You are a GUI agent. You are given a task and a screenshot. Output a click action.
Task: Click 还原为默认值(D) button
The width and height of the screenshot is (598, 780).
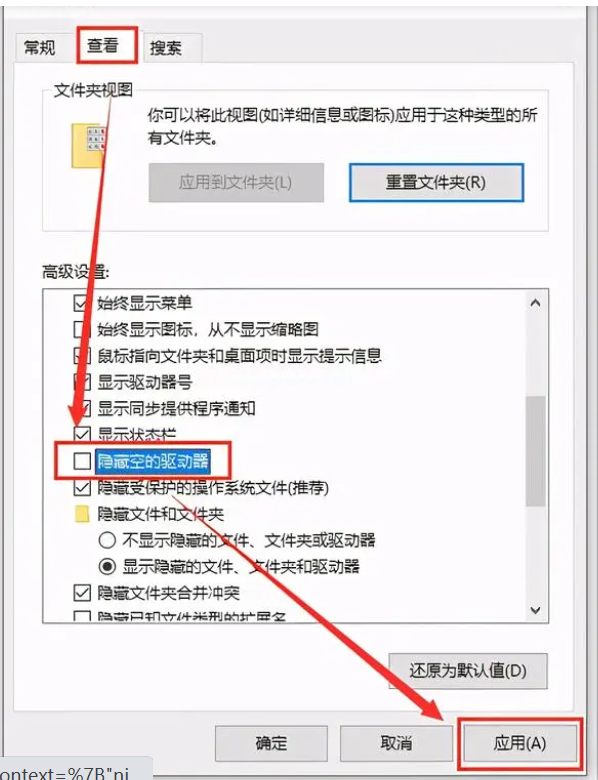coord(468,671)
